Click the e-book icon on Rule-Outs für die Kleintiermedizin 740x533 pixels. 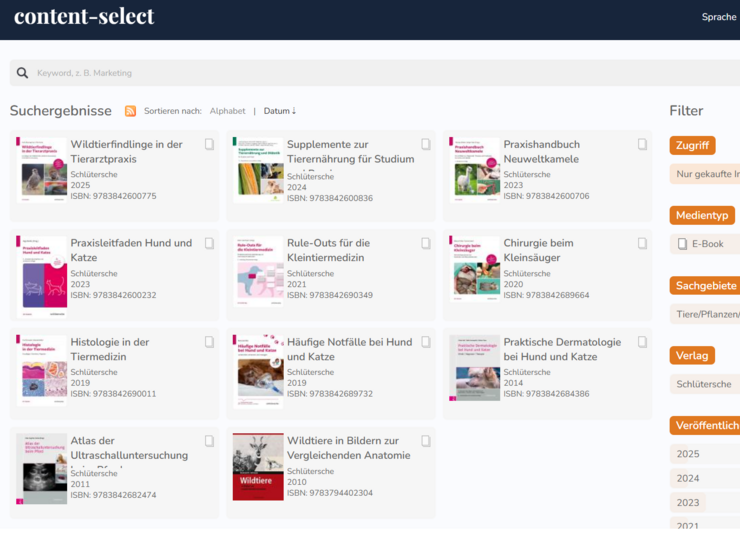[x=426, y=244]
